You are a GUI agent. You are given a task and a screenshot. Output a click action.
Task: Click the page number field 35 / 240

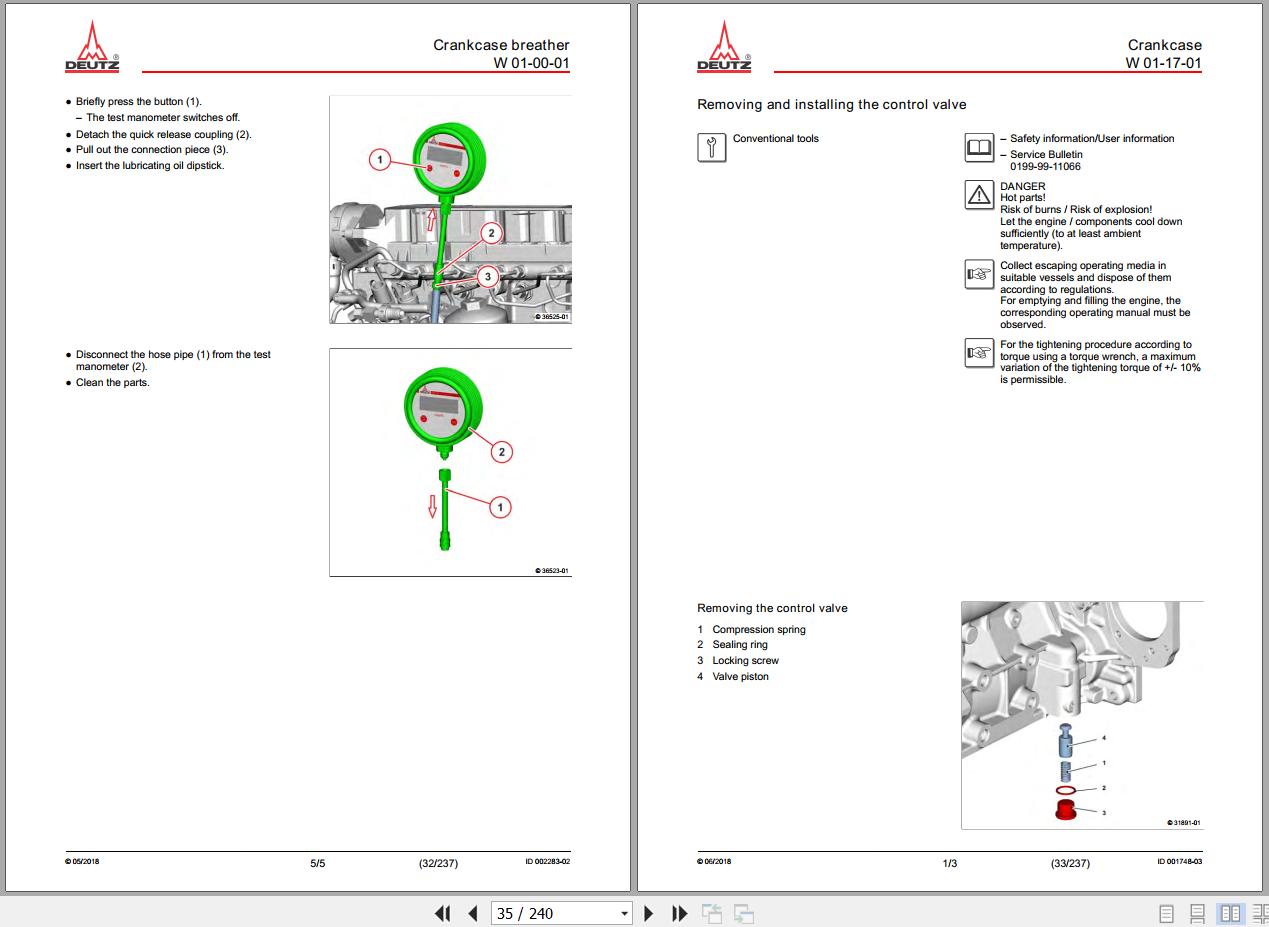(555, 913)
